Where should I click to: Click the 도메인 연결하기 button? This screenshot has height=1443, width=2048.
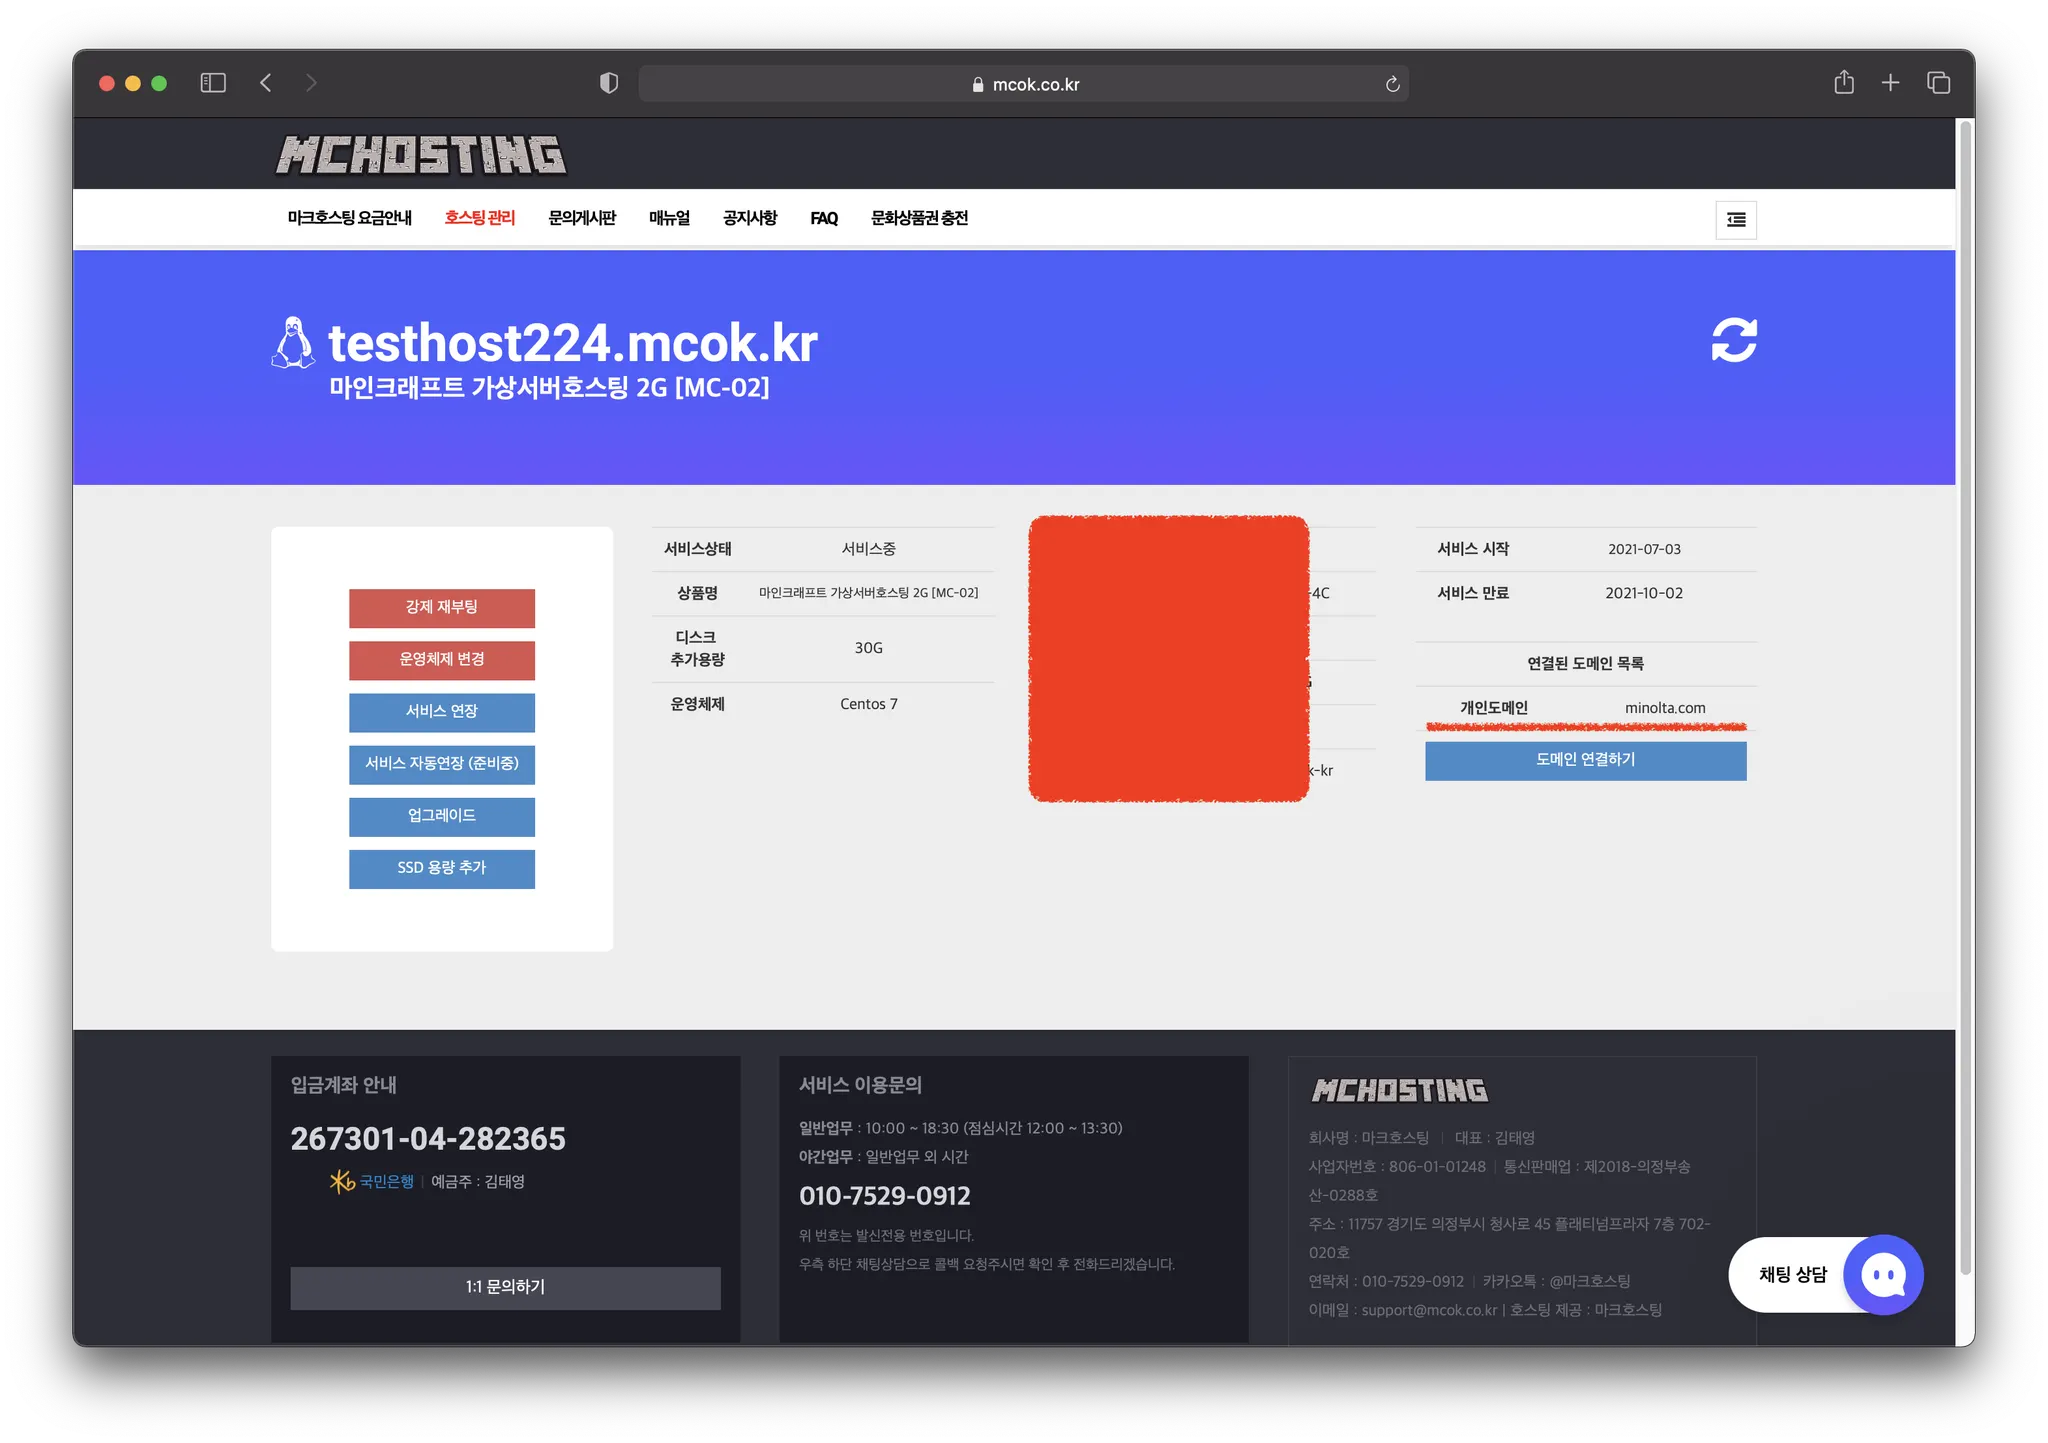point(1584,760)
